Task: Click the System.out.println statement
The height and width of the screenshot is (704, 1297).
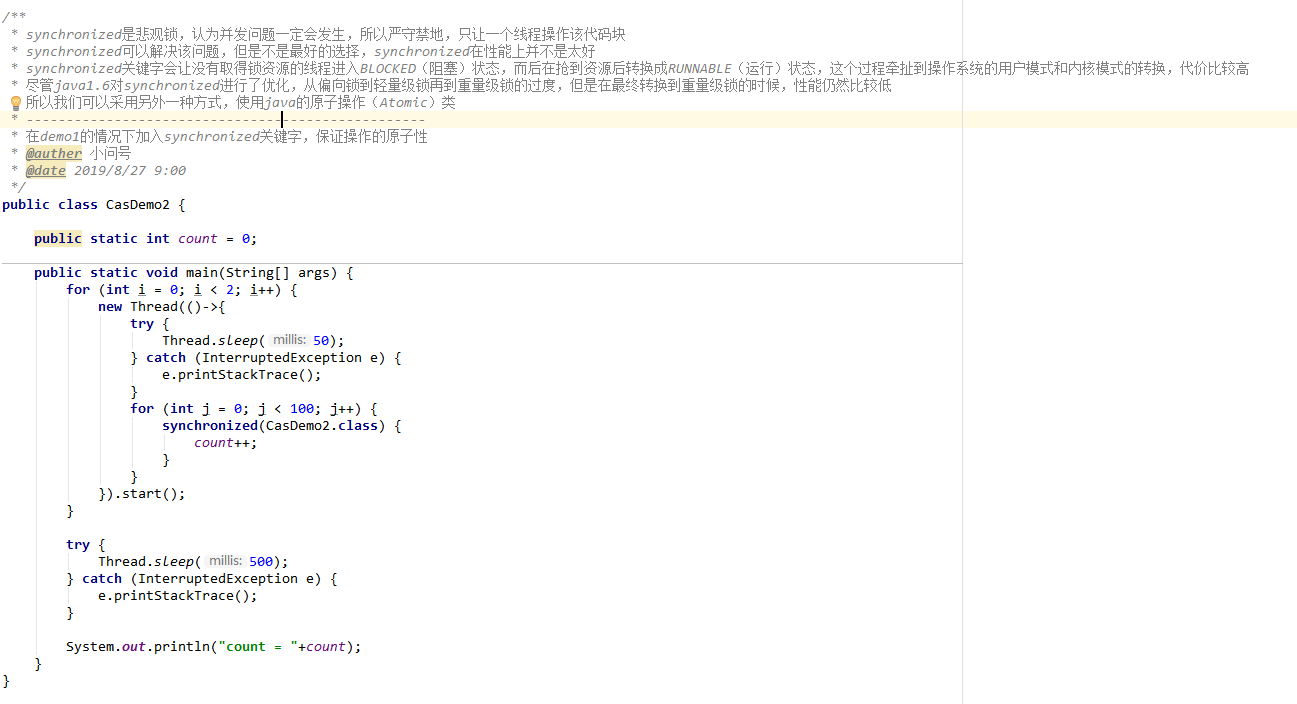Action: pos(214,646)
